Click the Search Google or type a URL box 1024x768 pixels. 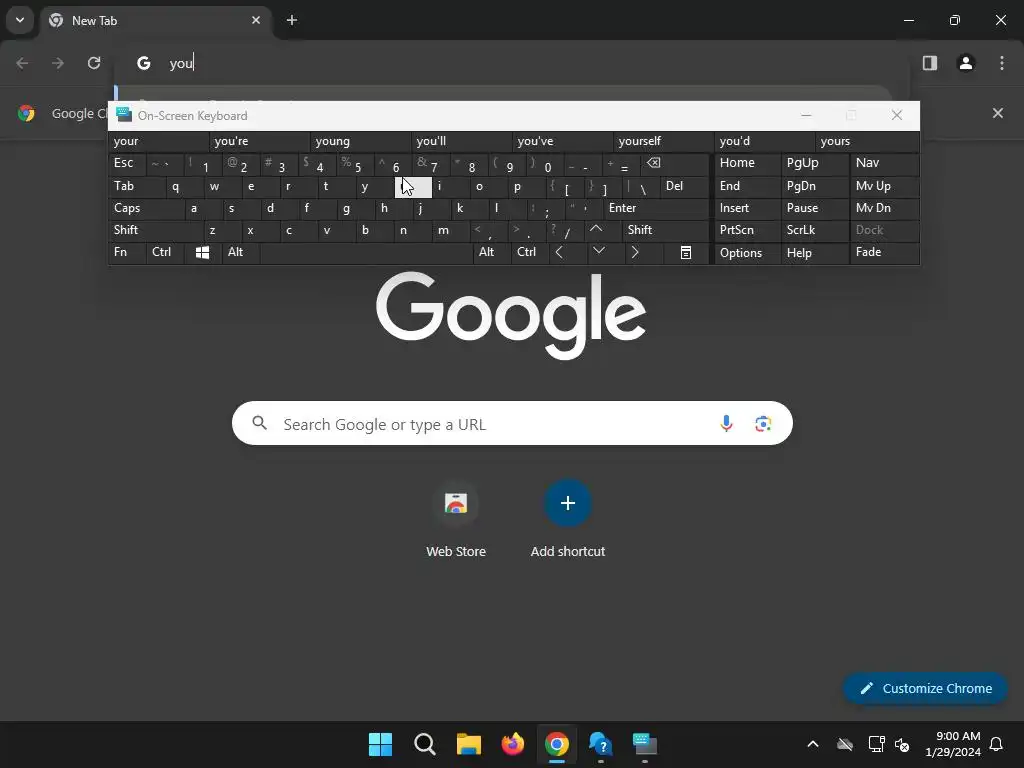point(512,423)
